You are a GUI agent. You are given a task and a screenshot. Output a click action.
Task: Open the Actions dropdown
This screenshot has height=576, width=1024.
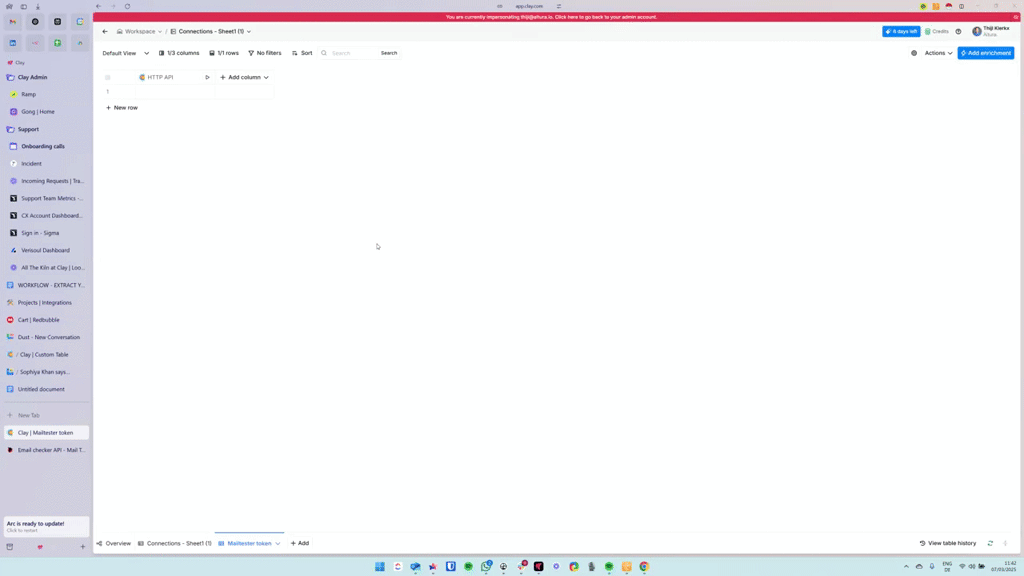936,53
